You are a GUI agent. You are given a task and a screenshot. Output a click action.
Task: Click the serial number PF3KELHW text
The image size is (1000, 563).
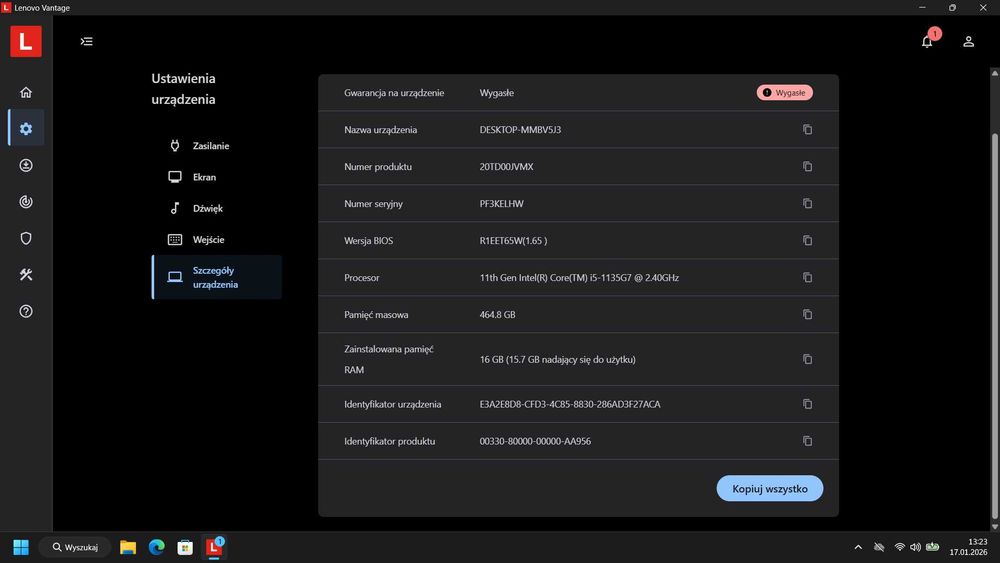point(501,203)
